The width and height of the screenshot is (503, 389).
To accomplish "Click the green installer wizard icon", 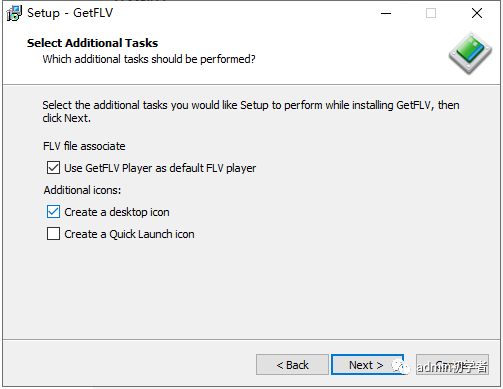I will click(470, 53).
